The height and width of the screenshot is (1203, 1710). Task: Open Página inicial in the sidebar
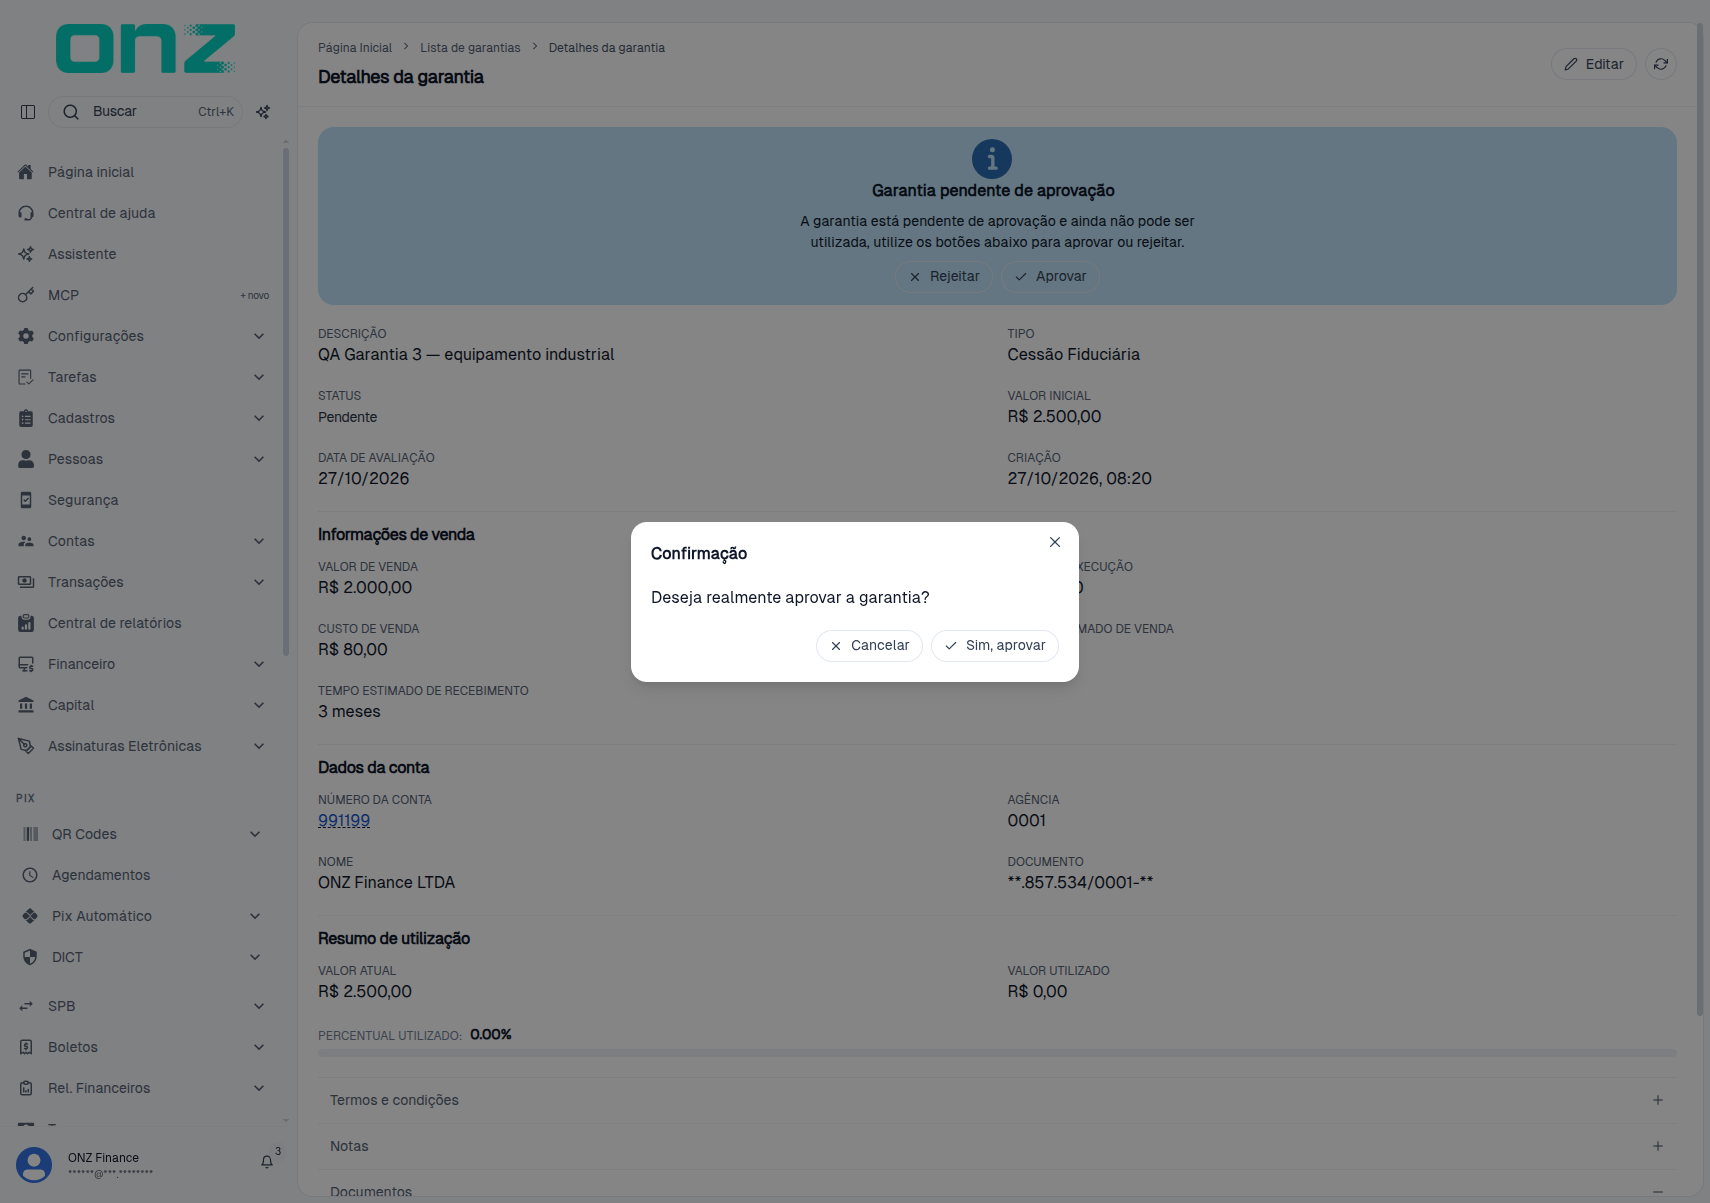143,172
